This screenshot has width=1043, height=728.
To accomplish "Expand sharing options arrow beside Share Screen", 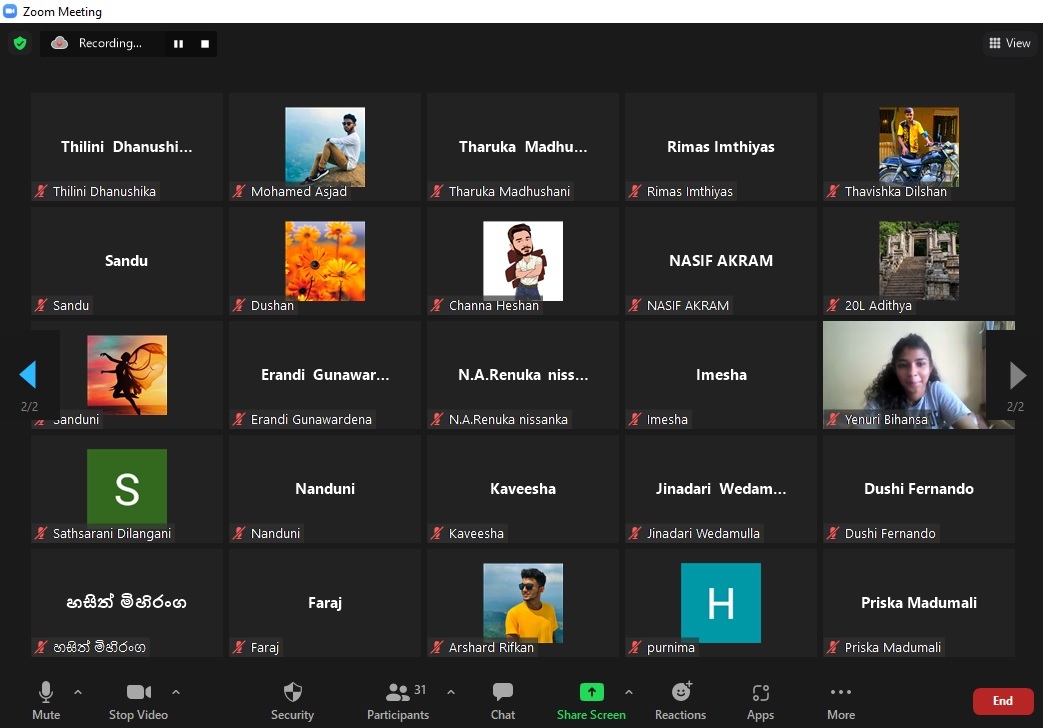I will pyautogui.click(x=629, y=692).
